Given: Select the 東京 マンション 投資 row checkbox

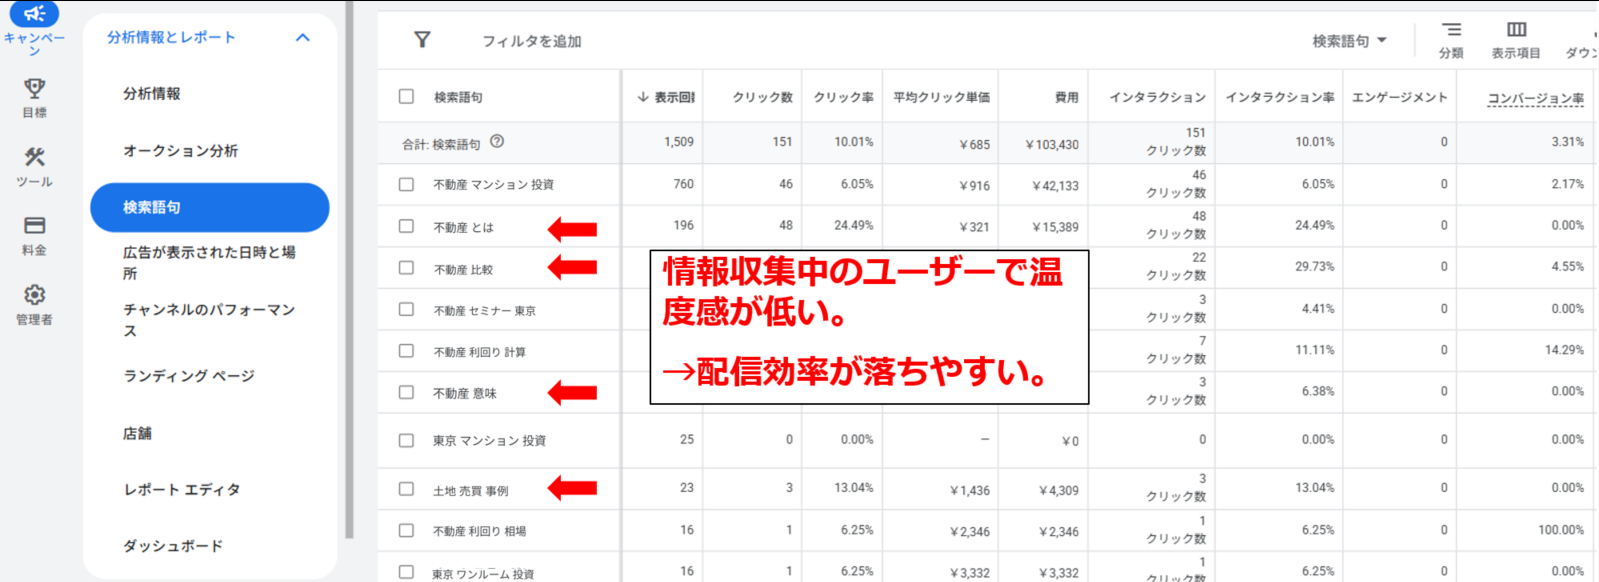Looking at the screenshot, I should pos(406,441).
